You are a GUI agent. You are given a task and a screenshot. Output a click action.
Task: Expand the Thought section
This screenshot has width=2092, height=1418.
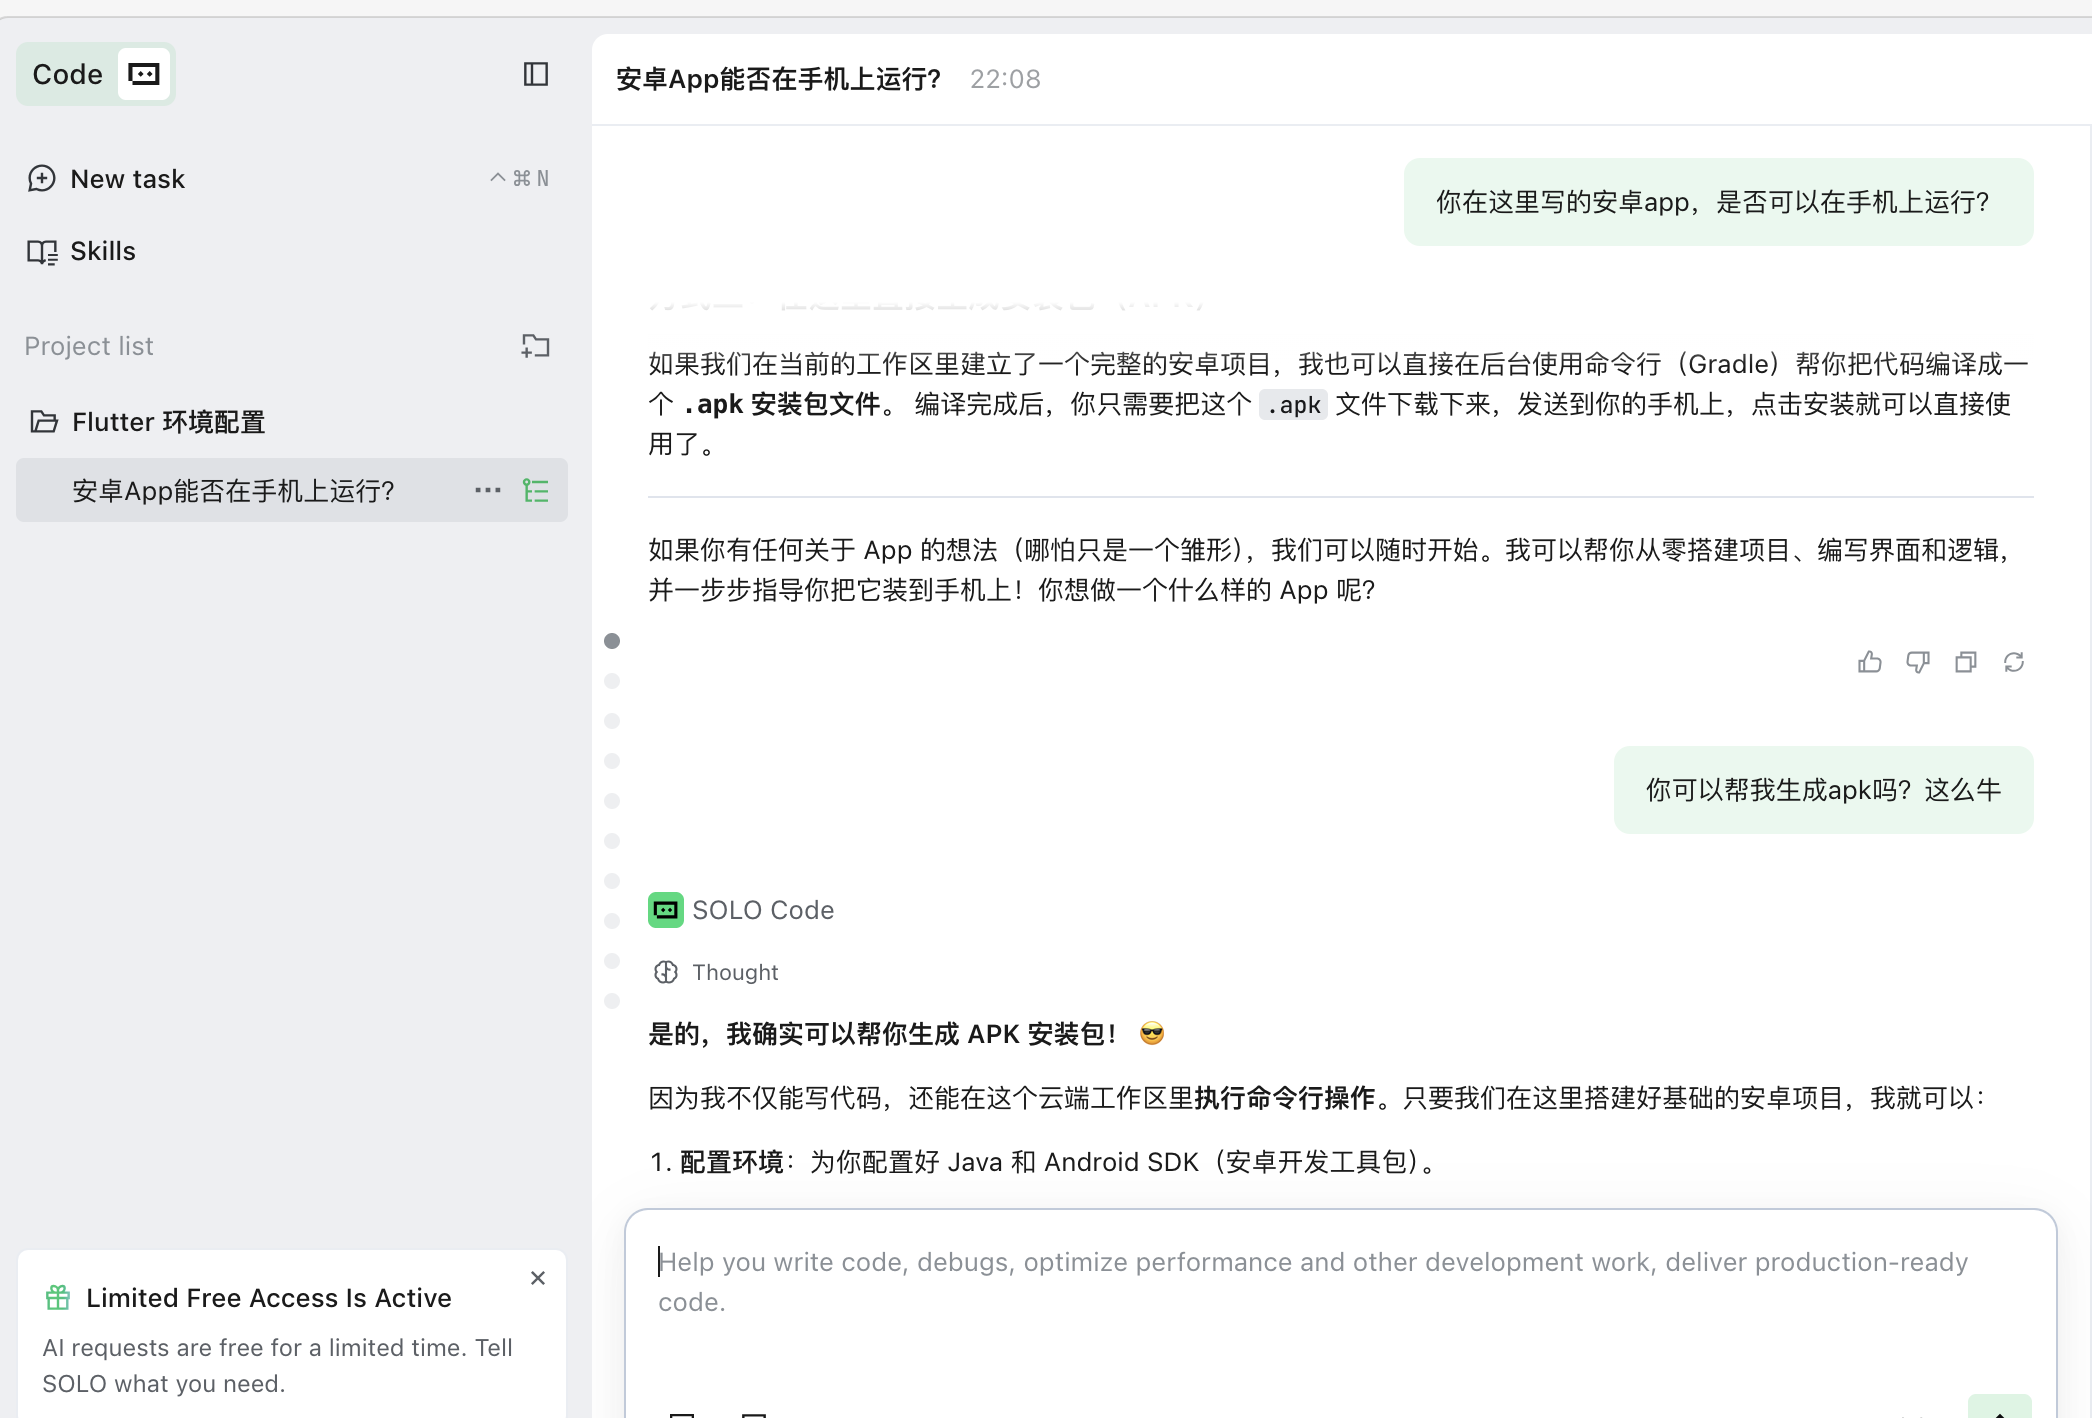(734, 972)
